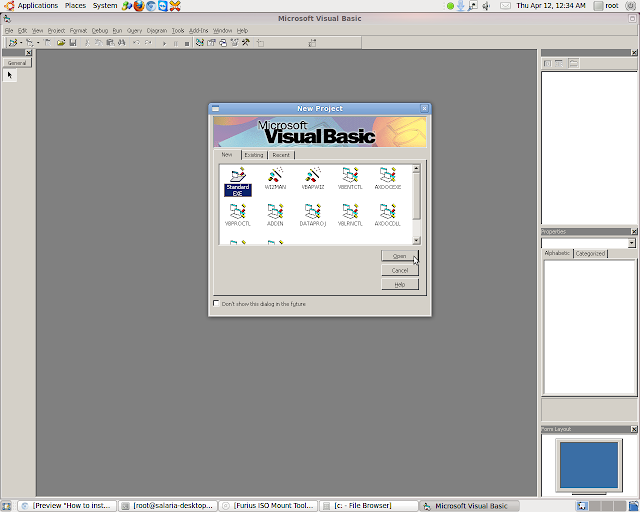Open the Properties object combo box dropdown
640x512 pixels.
click(x=631, y=243)
